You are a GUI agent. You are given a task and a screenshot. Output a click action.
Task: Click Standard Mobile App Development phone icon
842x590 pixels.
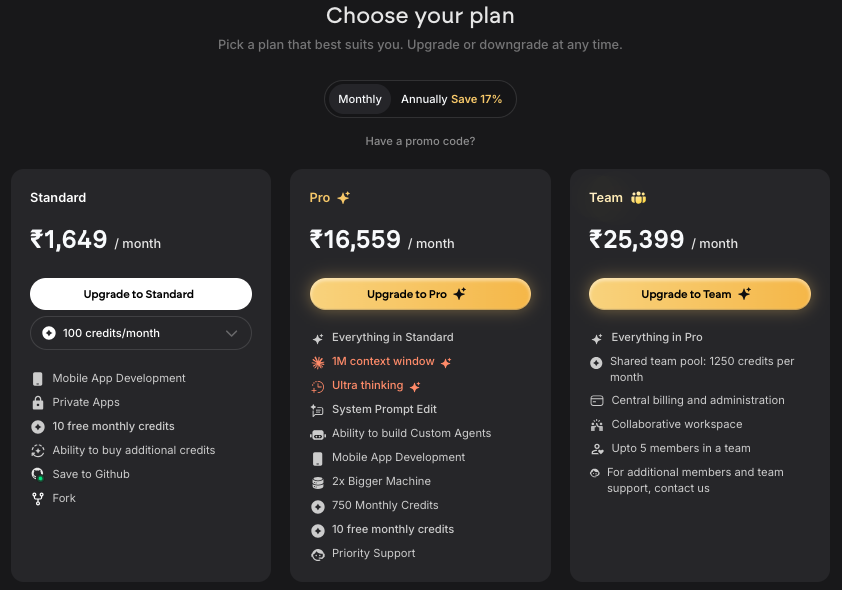tap(38, 378)
